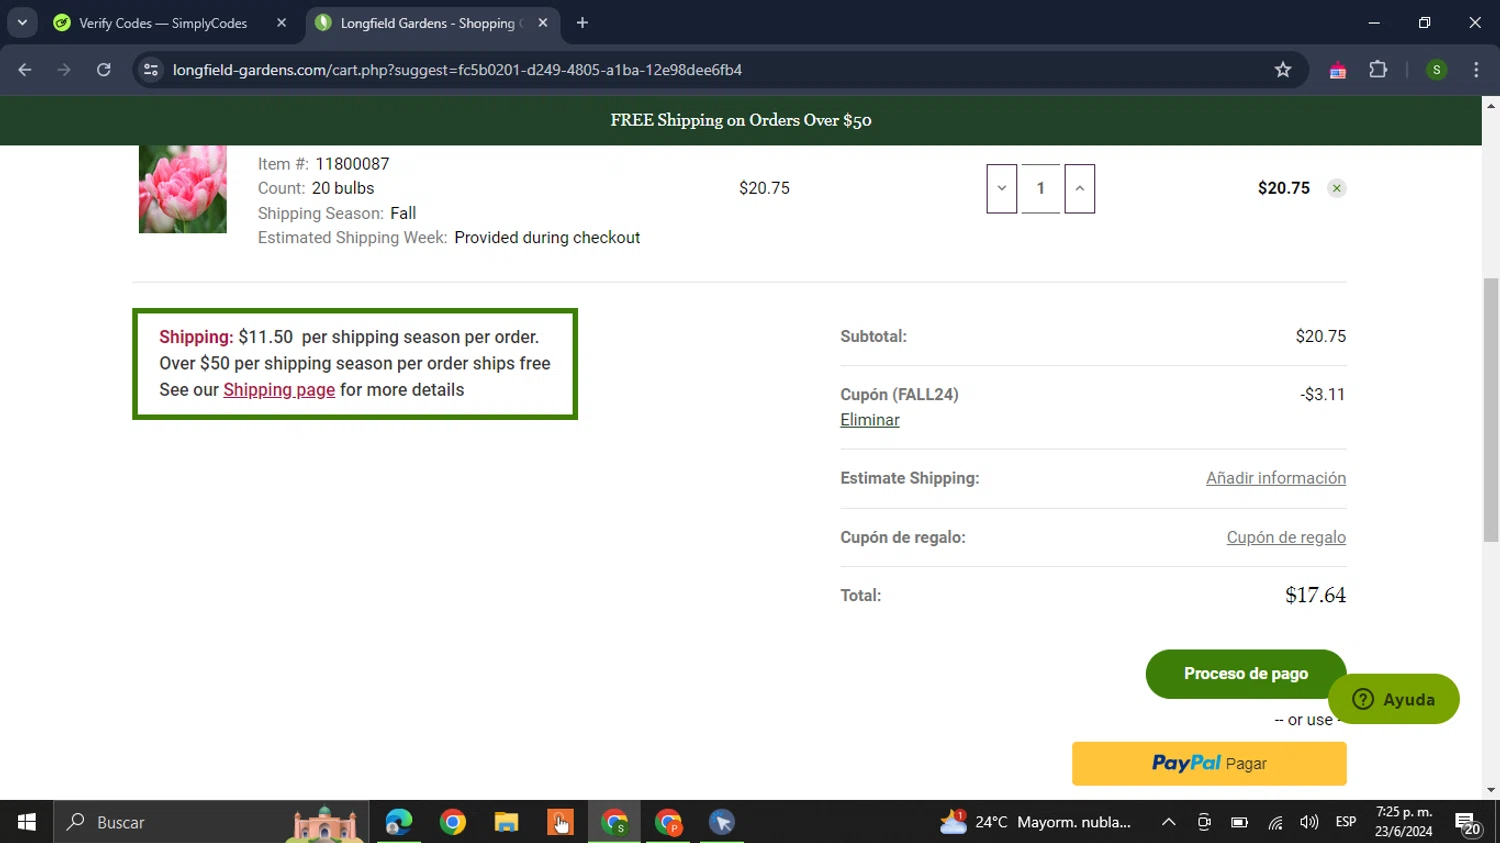The width and height of the screenshot is (1500, 843).
Task: Click the tulip product thumbnail
Action: coord(183,189)
